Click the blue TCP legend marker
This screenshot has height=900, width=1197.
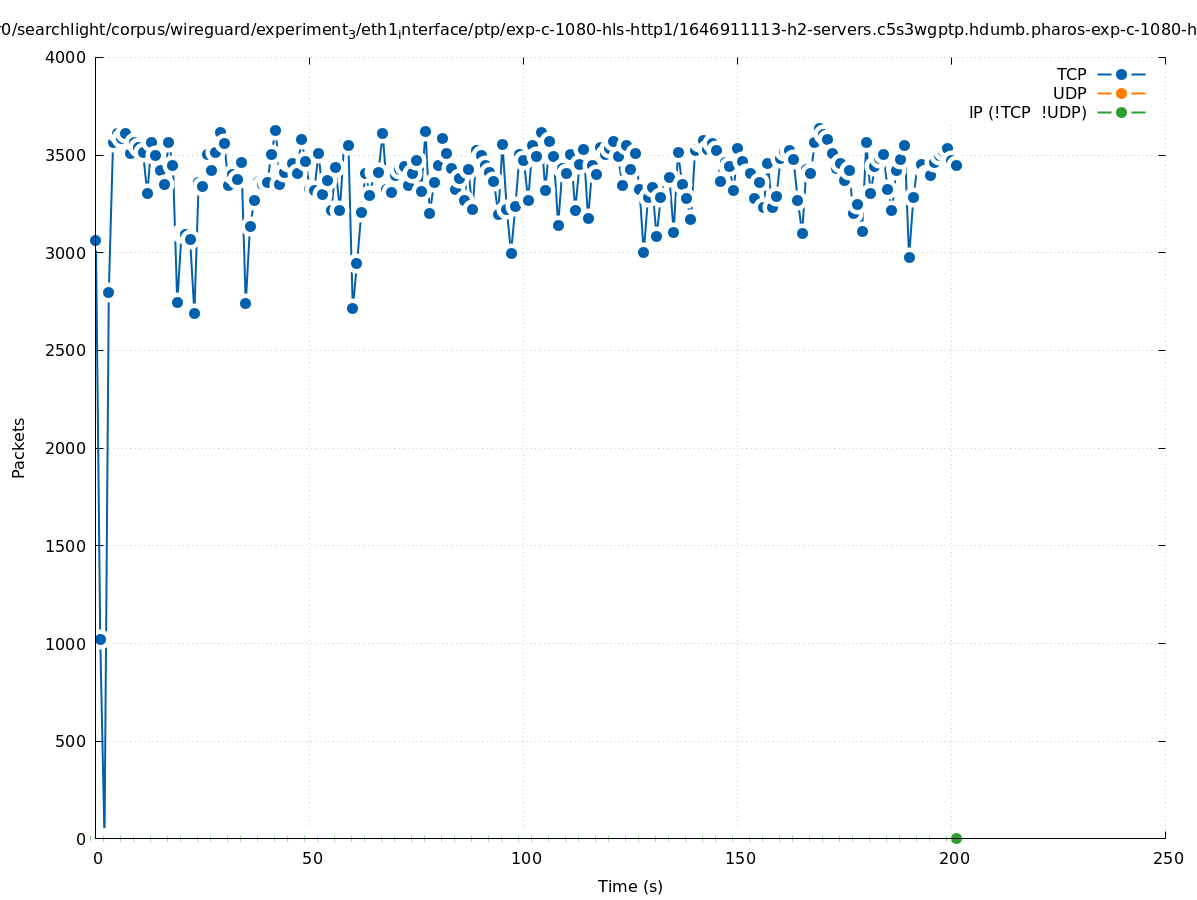click(1121, 74)
